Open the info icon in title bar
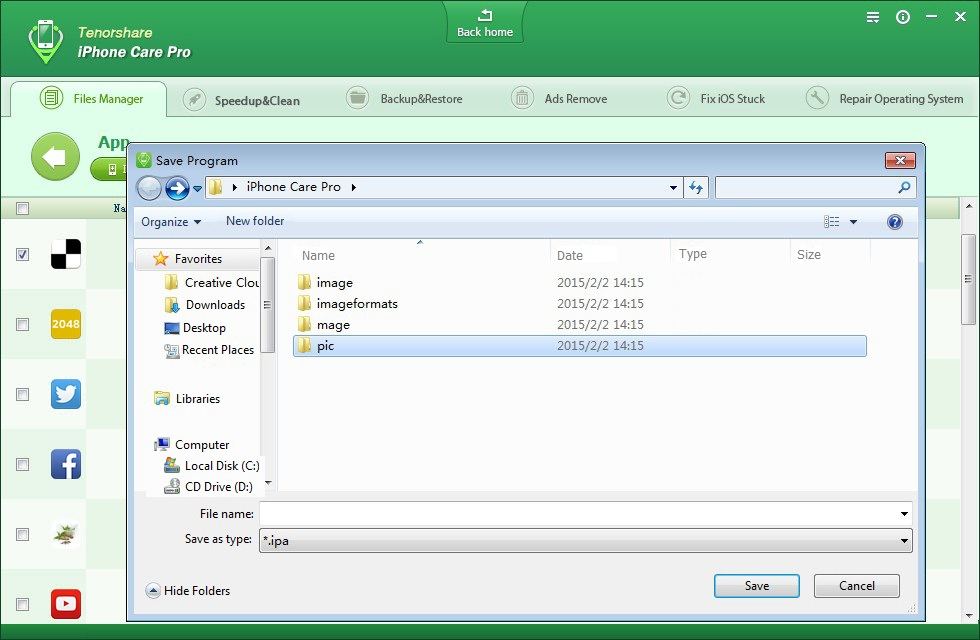Viewport: 980px width, 640px height. tap(902, 18)
